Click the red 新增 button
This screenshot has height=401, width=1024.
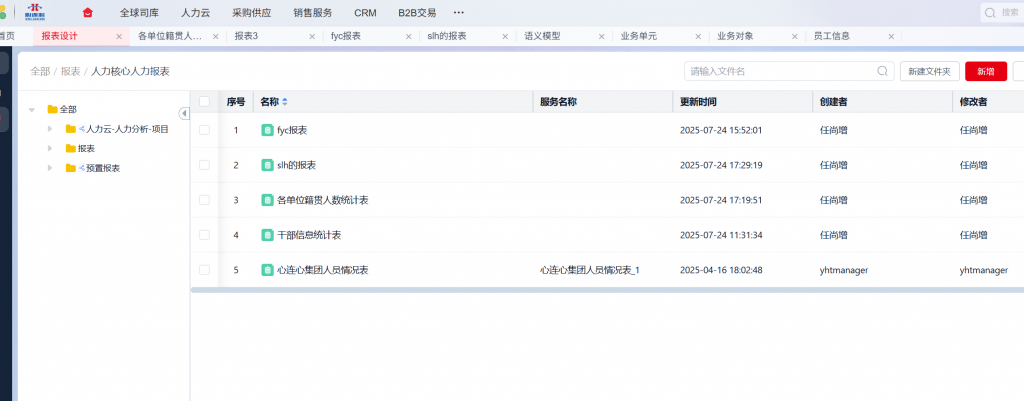pyautogui.click(x=985, y=71)
